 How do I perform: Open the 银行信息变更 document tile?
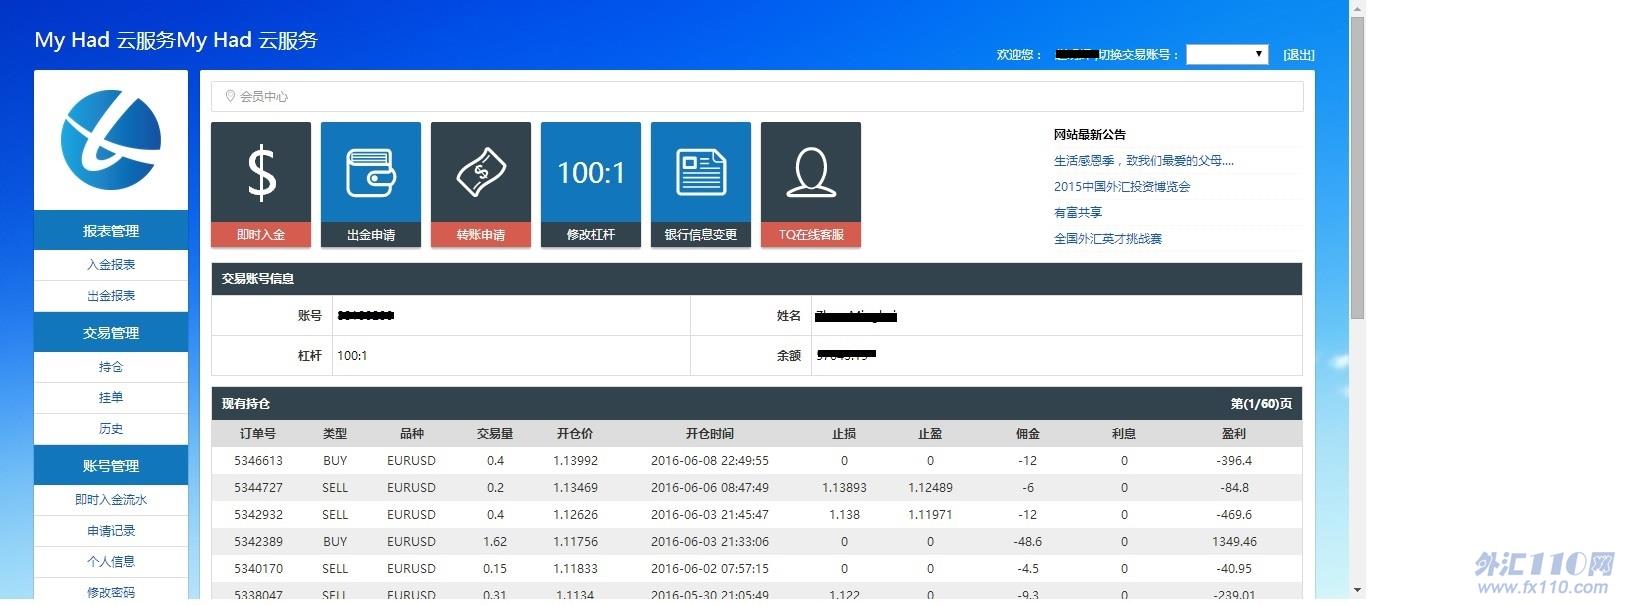pos(701,184)
